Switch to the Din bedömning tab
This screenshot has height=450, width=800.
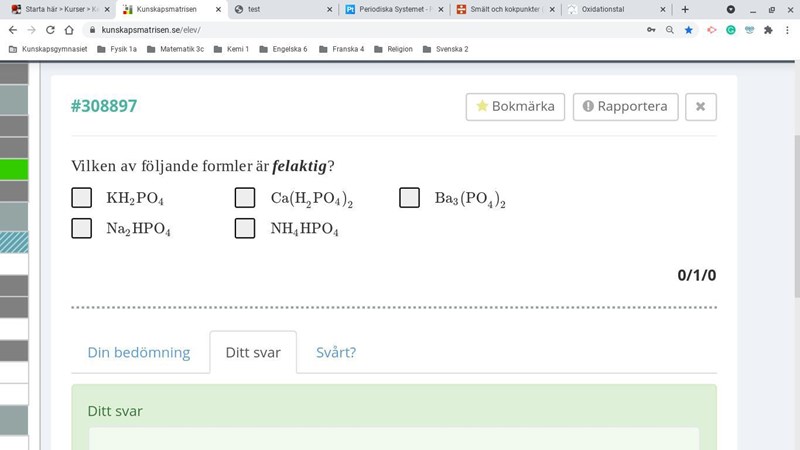(138, 352)
